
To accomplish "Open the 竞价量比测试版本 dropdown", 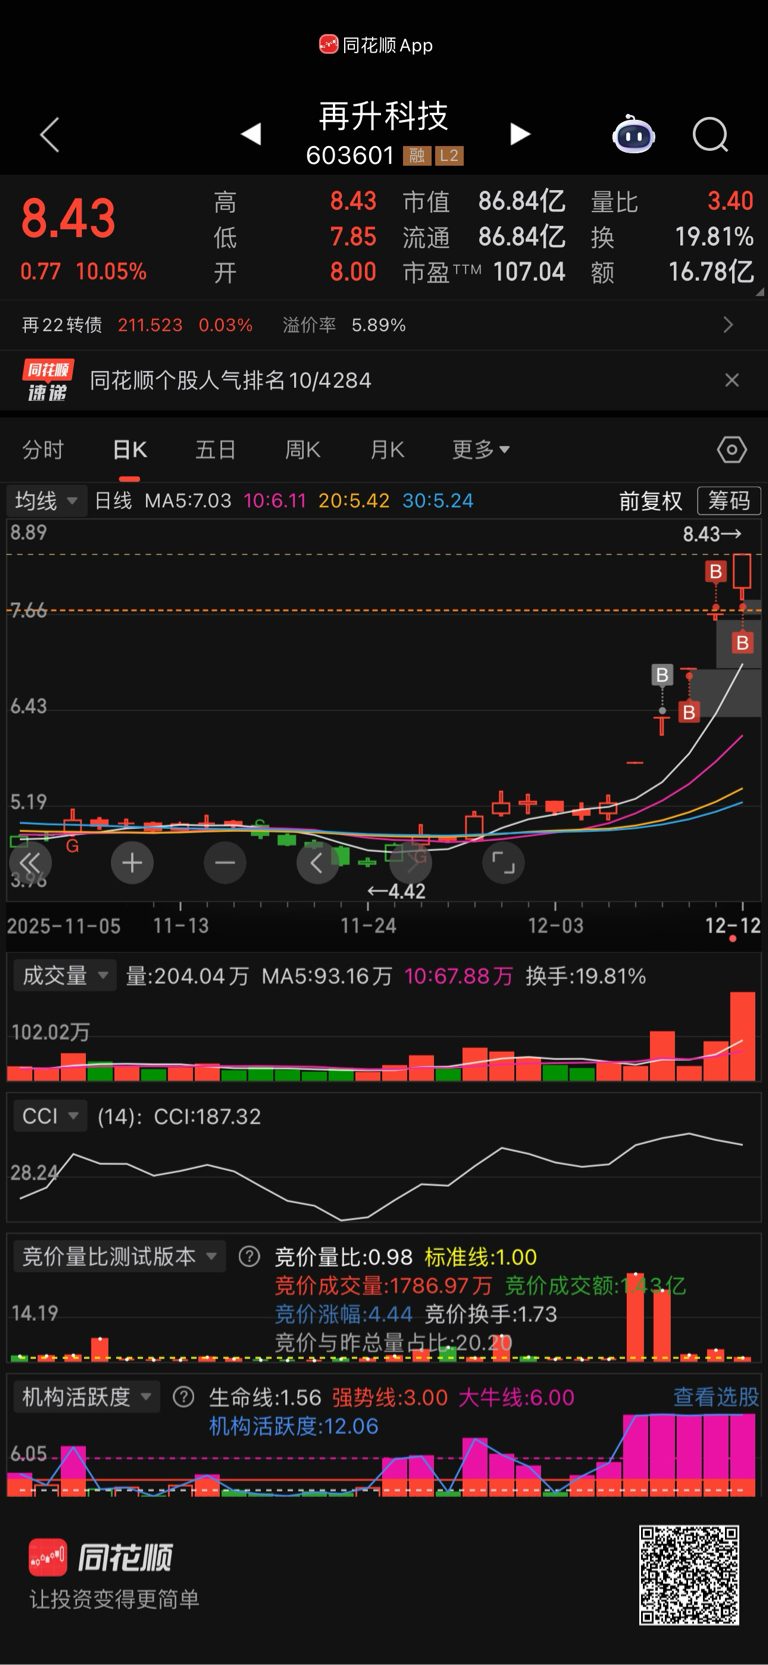I will (119, 1257).
